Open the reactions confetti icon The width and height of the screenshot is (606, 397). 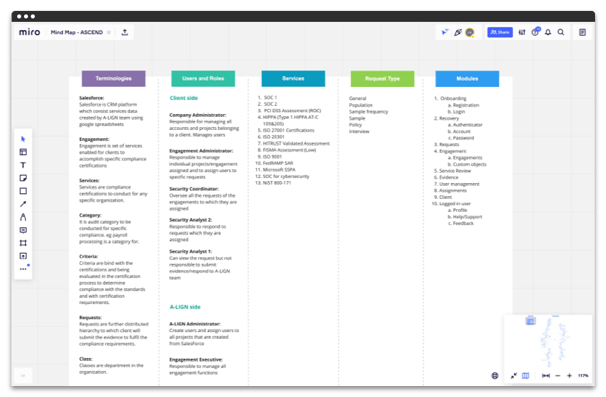[x=458, y=32]
